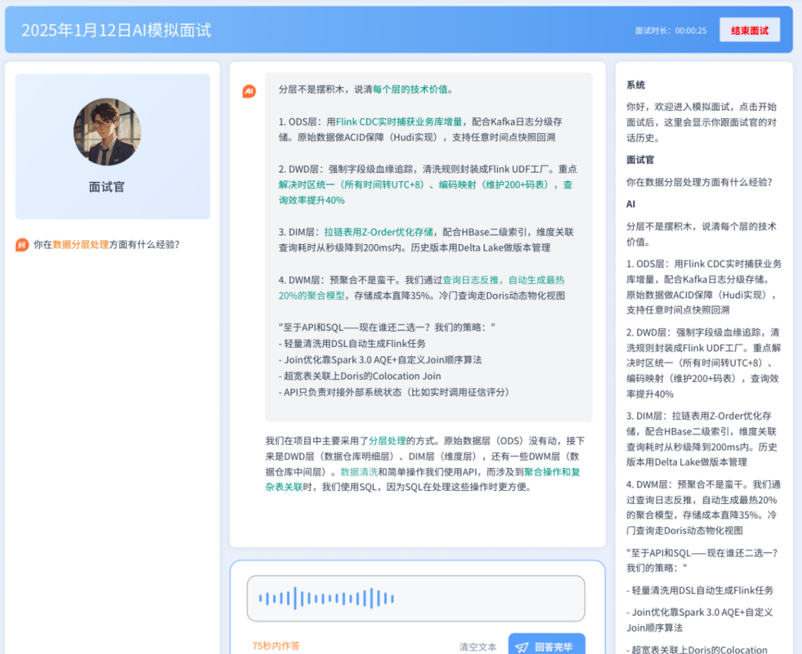Click the 面试时长 timer in the header

pyautogui.click(x=671, y=30)
